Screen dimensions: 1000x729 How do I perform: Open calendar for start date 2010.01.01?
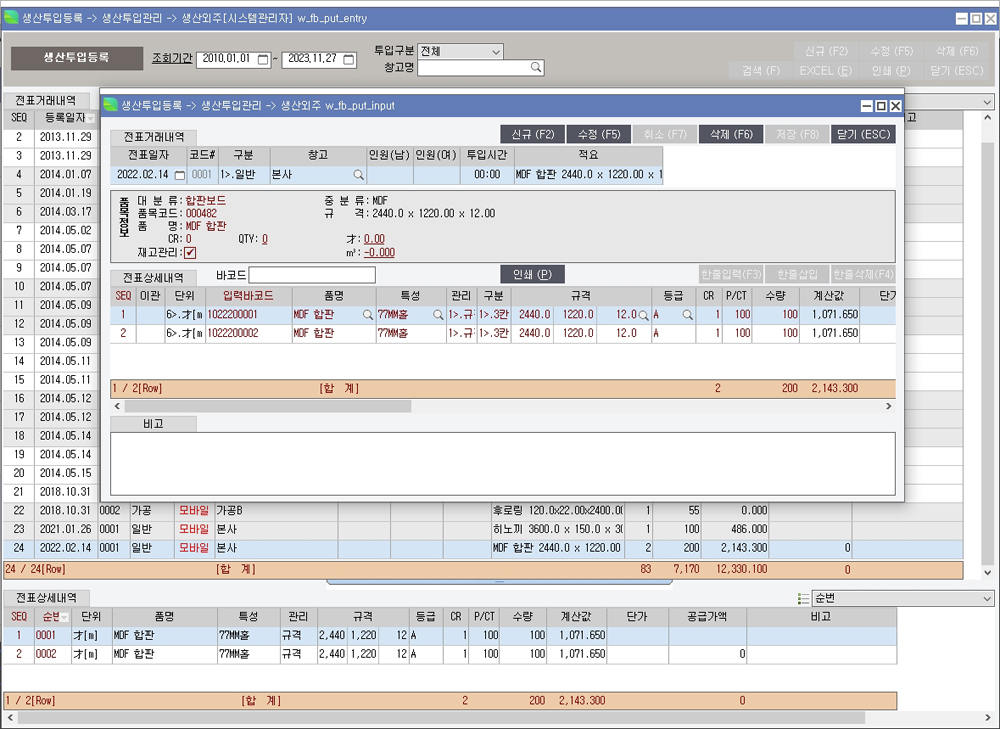[263, 59]
